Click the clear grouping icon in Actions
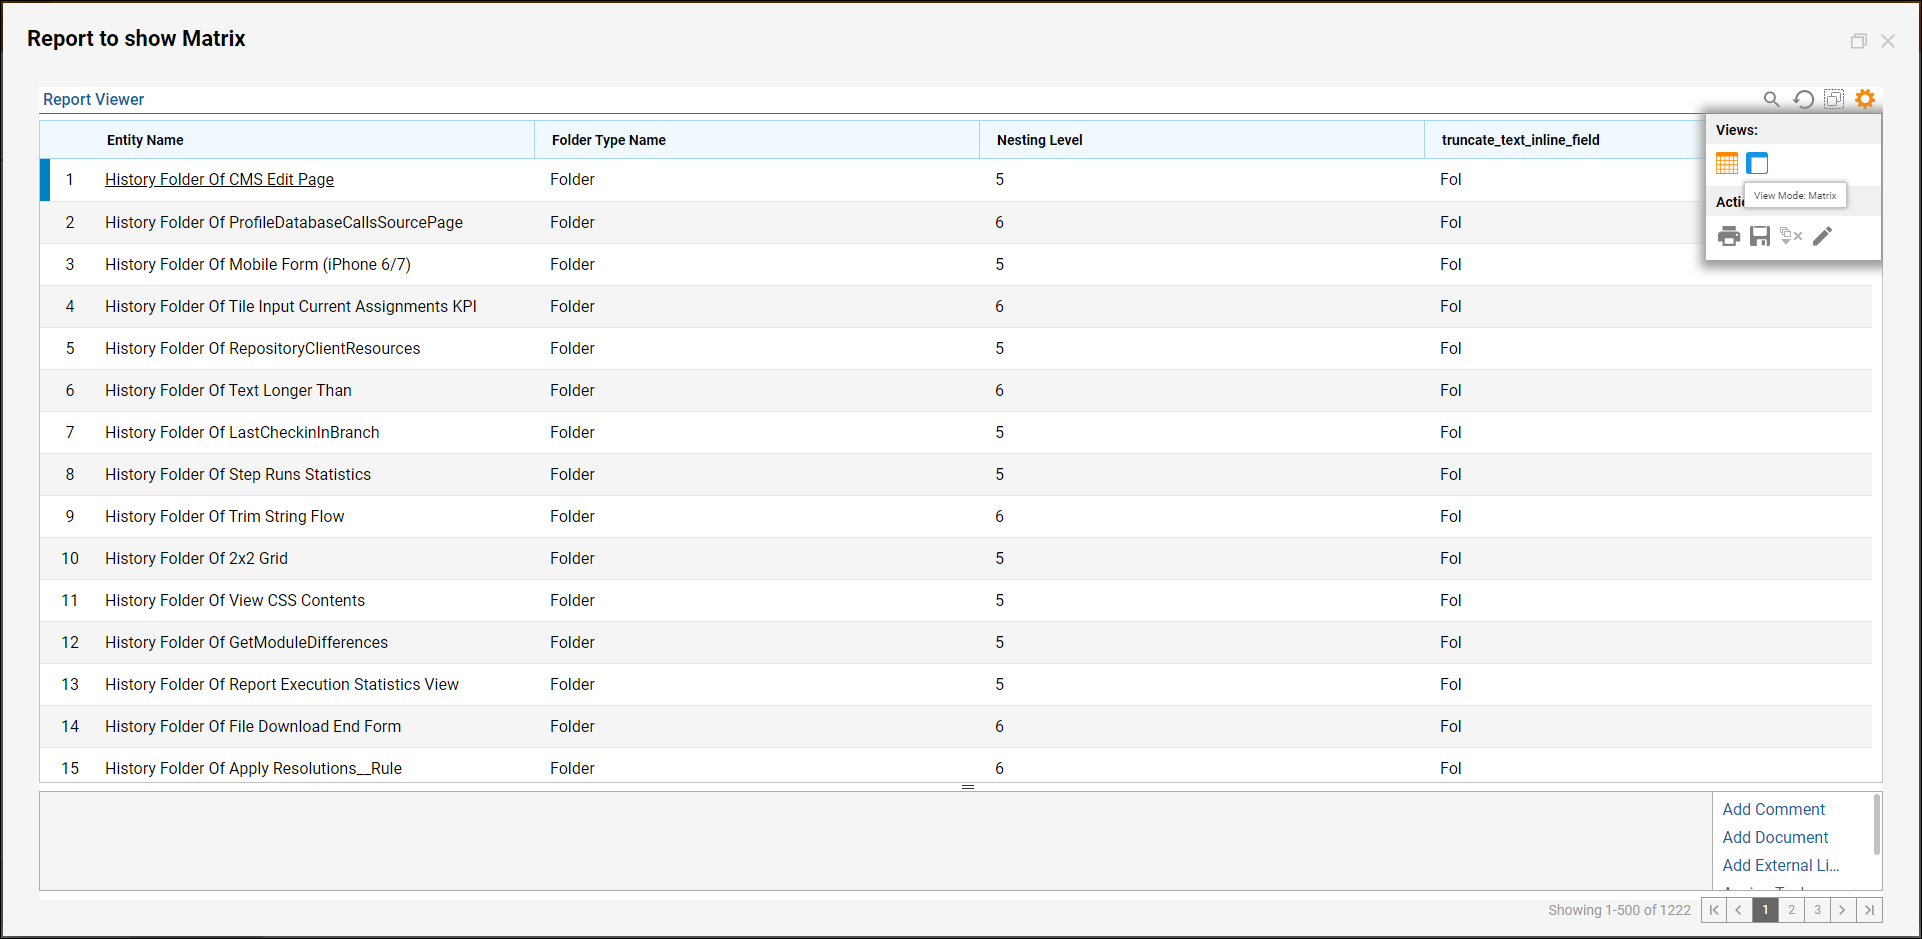This screenshot has width=1922, height=939. point(1791,236)
